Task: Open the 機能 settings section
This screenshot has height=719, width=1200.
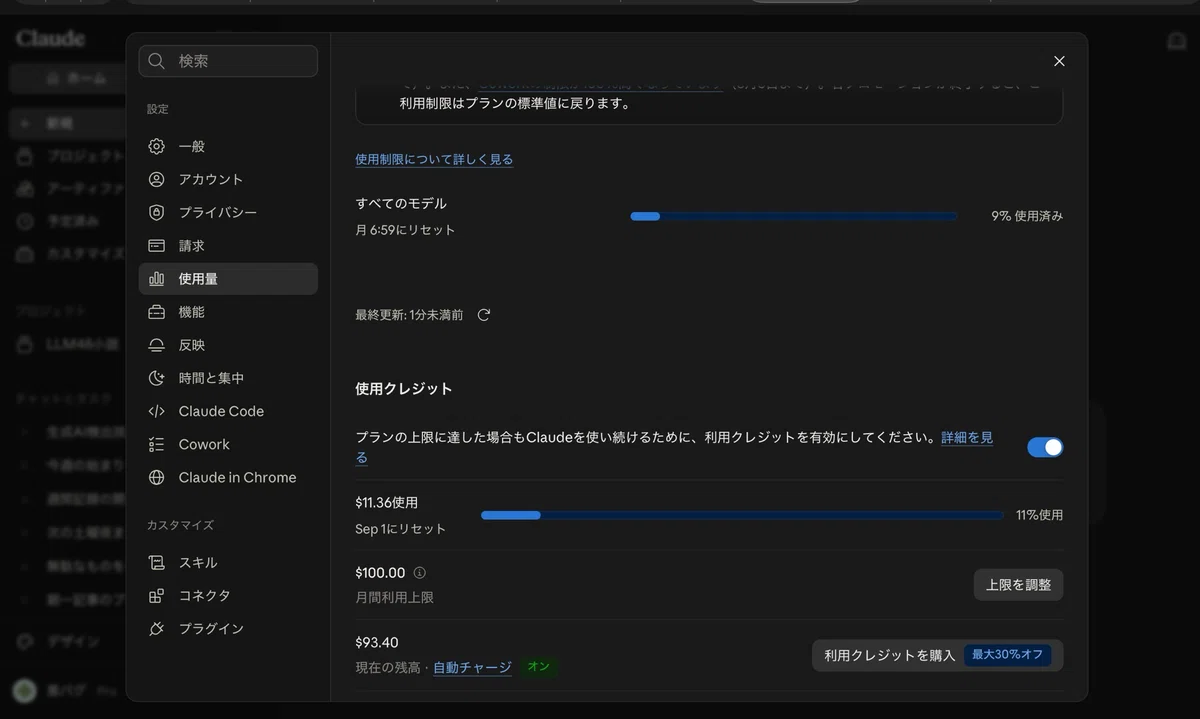Action: click(x=228, y=312)
